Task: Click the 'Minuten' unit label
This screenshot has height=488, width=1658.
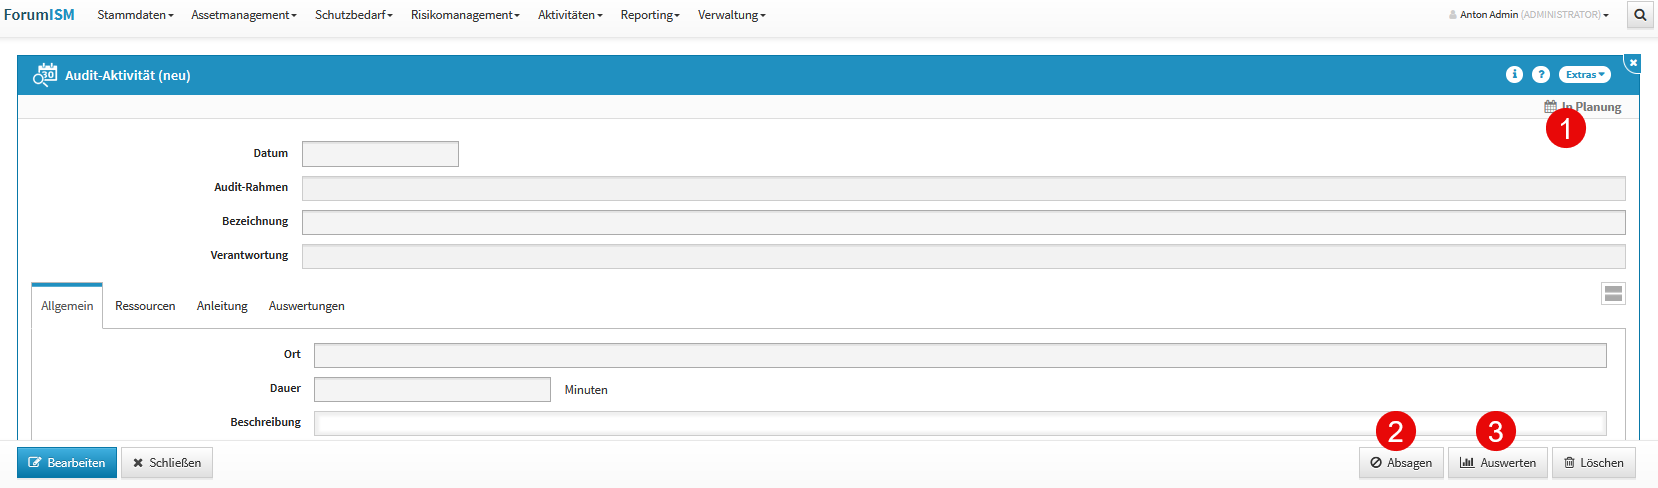Action: click(586, 390)
